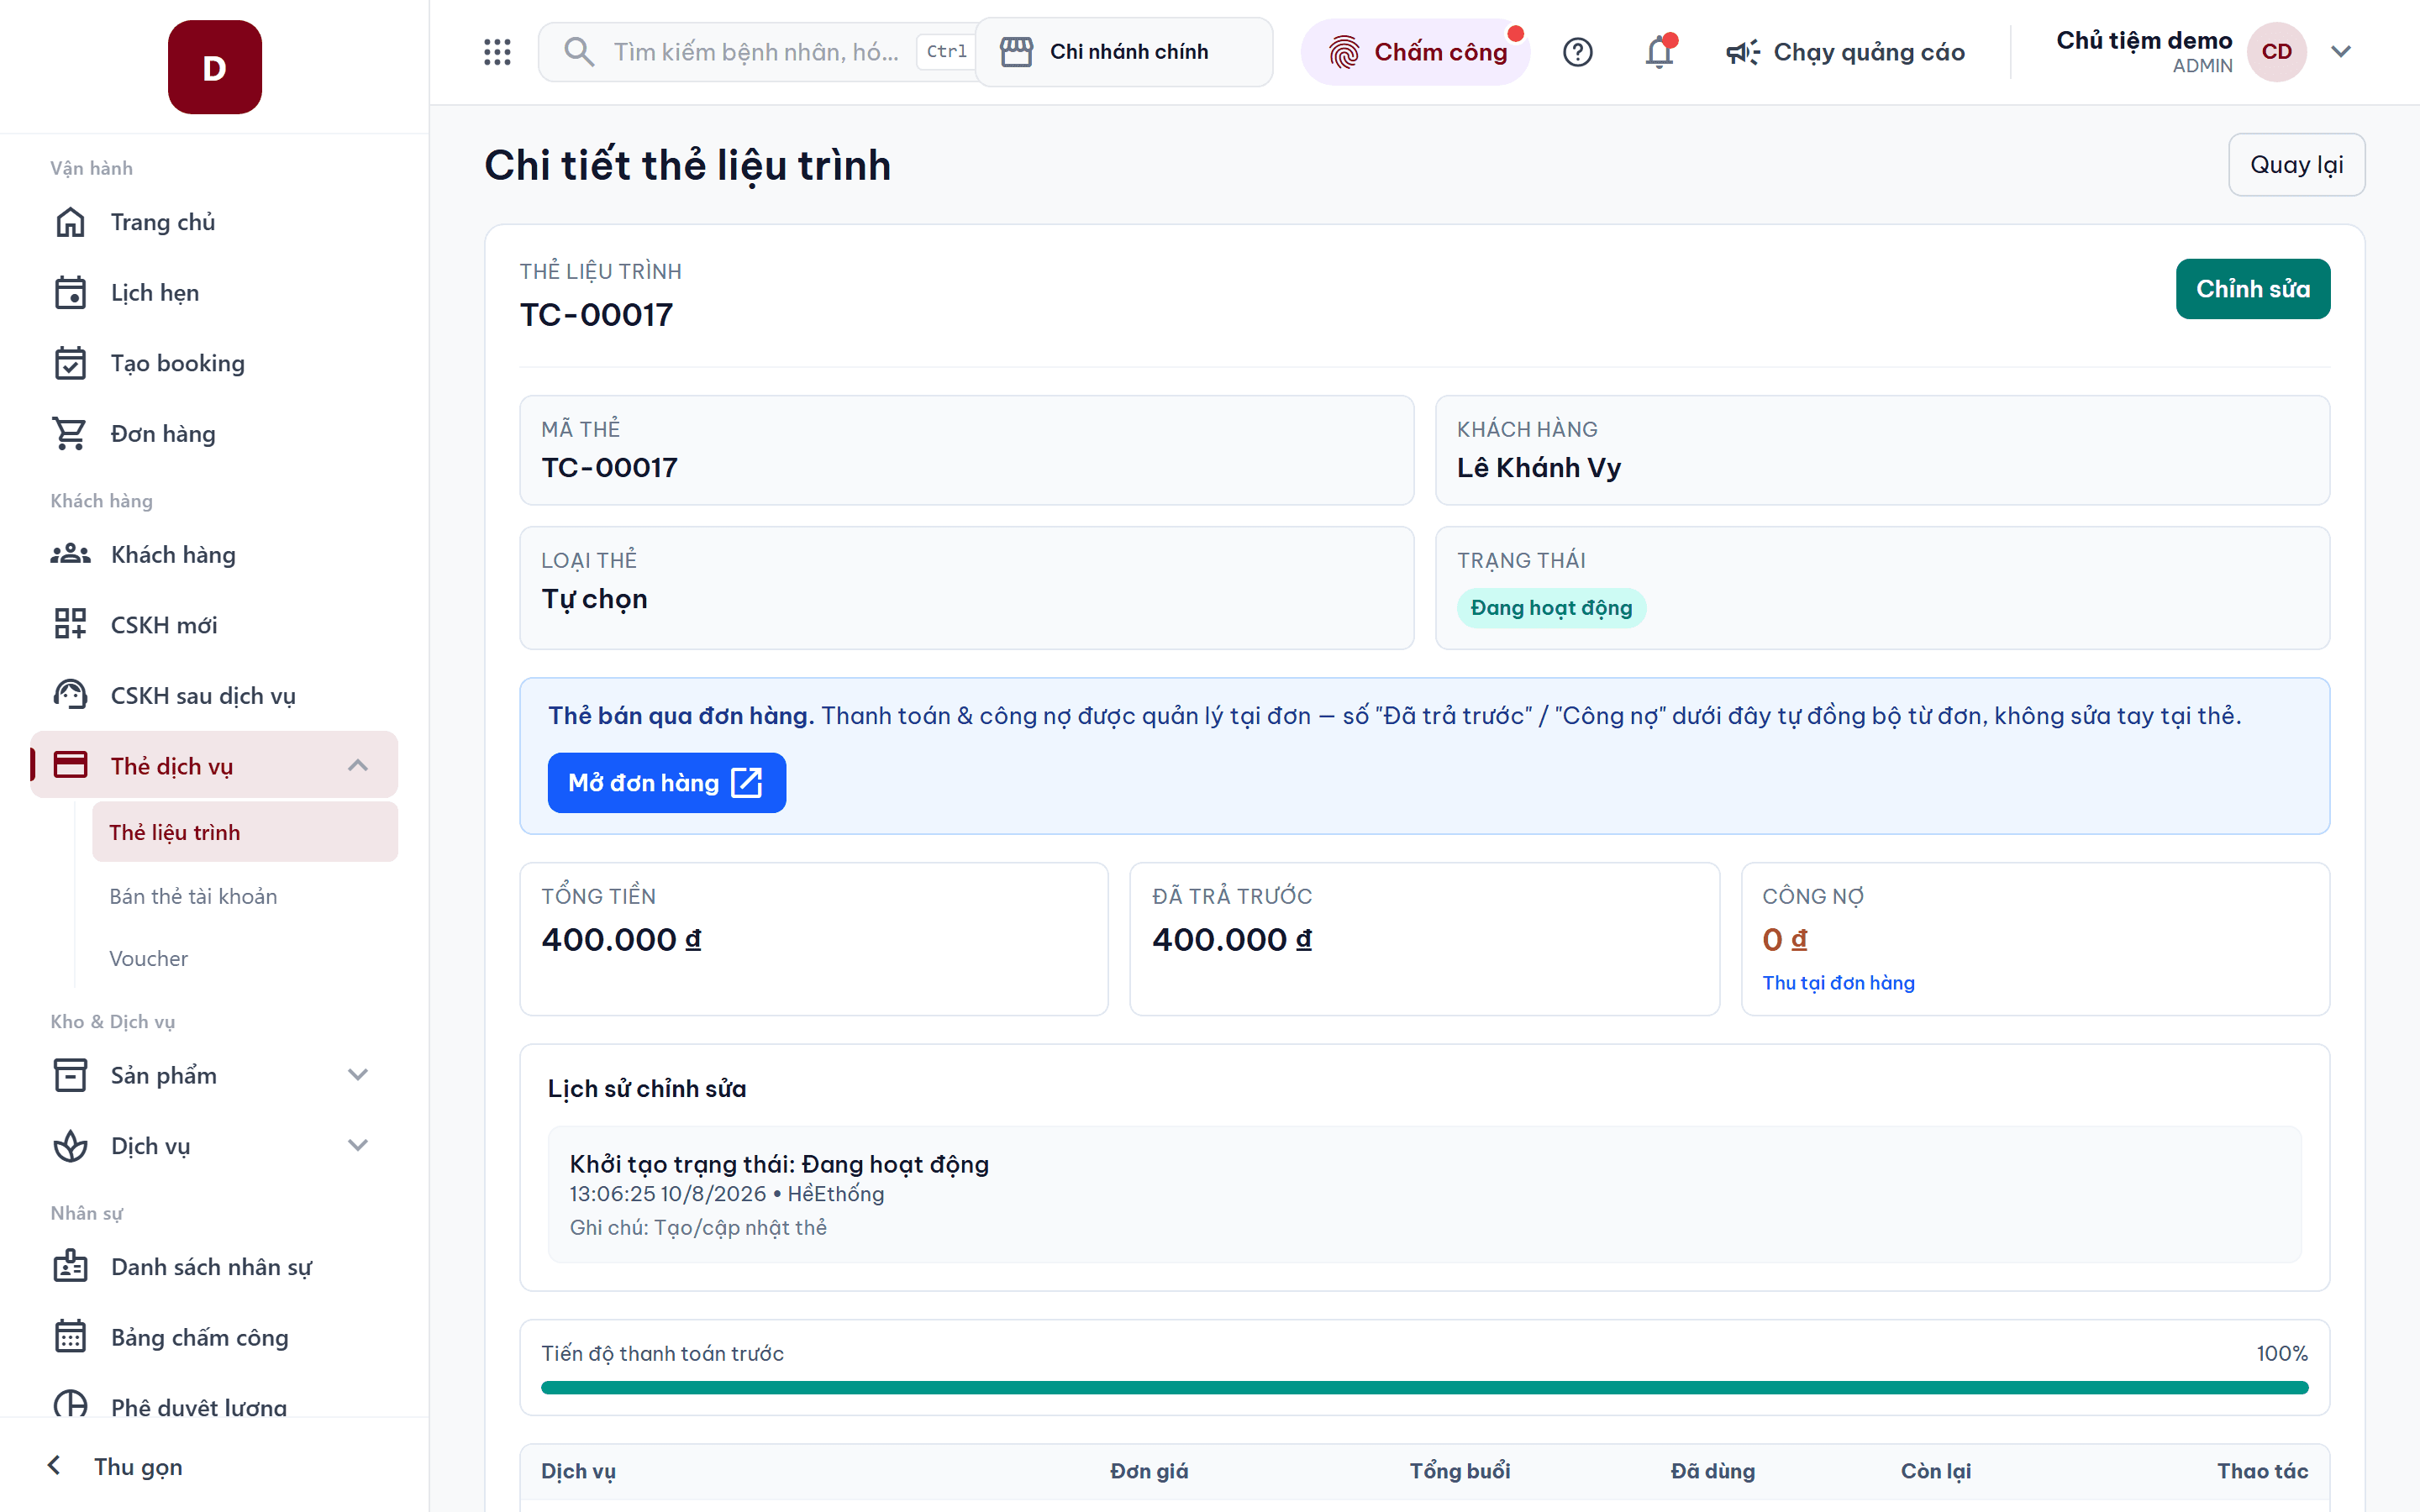
Task: Open Phê duyệt lương menu item
Action: coord(214,1404)
